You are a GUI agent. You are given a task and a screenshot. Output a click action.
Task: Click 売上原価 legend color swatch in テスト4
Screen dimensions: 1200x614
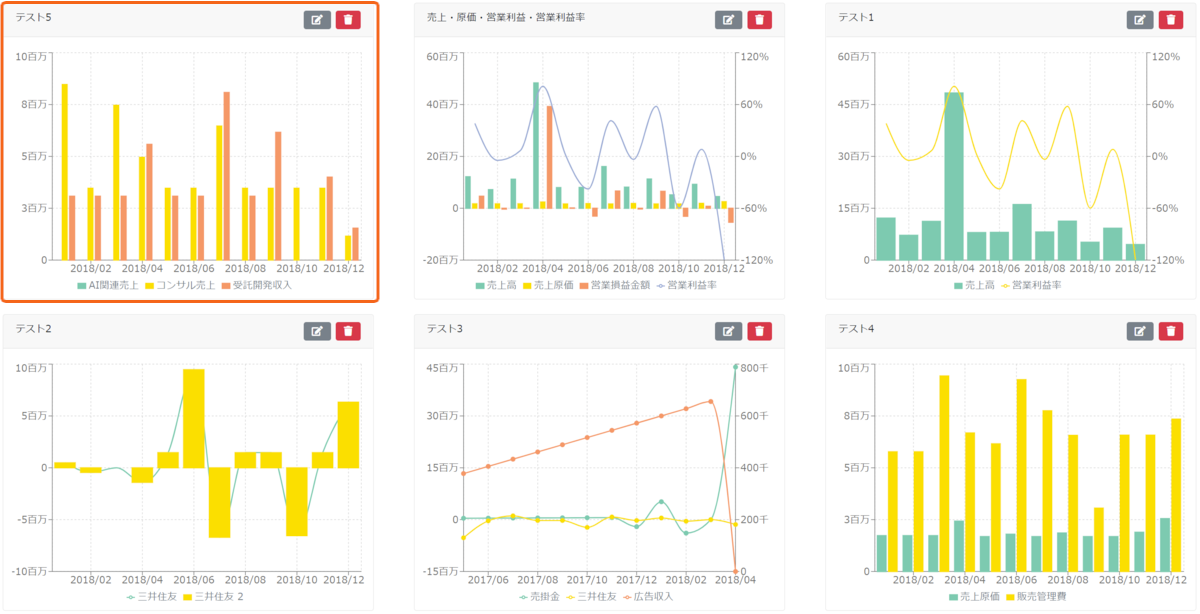954,597
